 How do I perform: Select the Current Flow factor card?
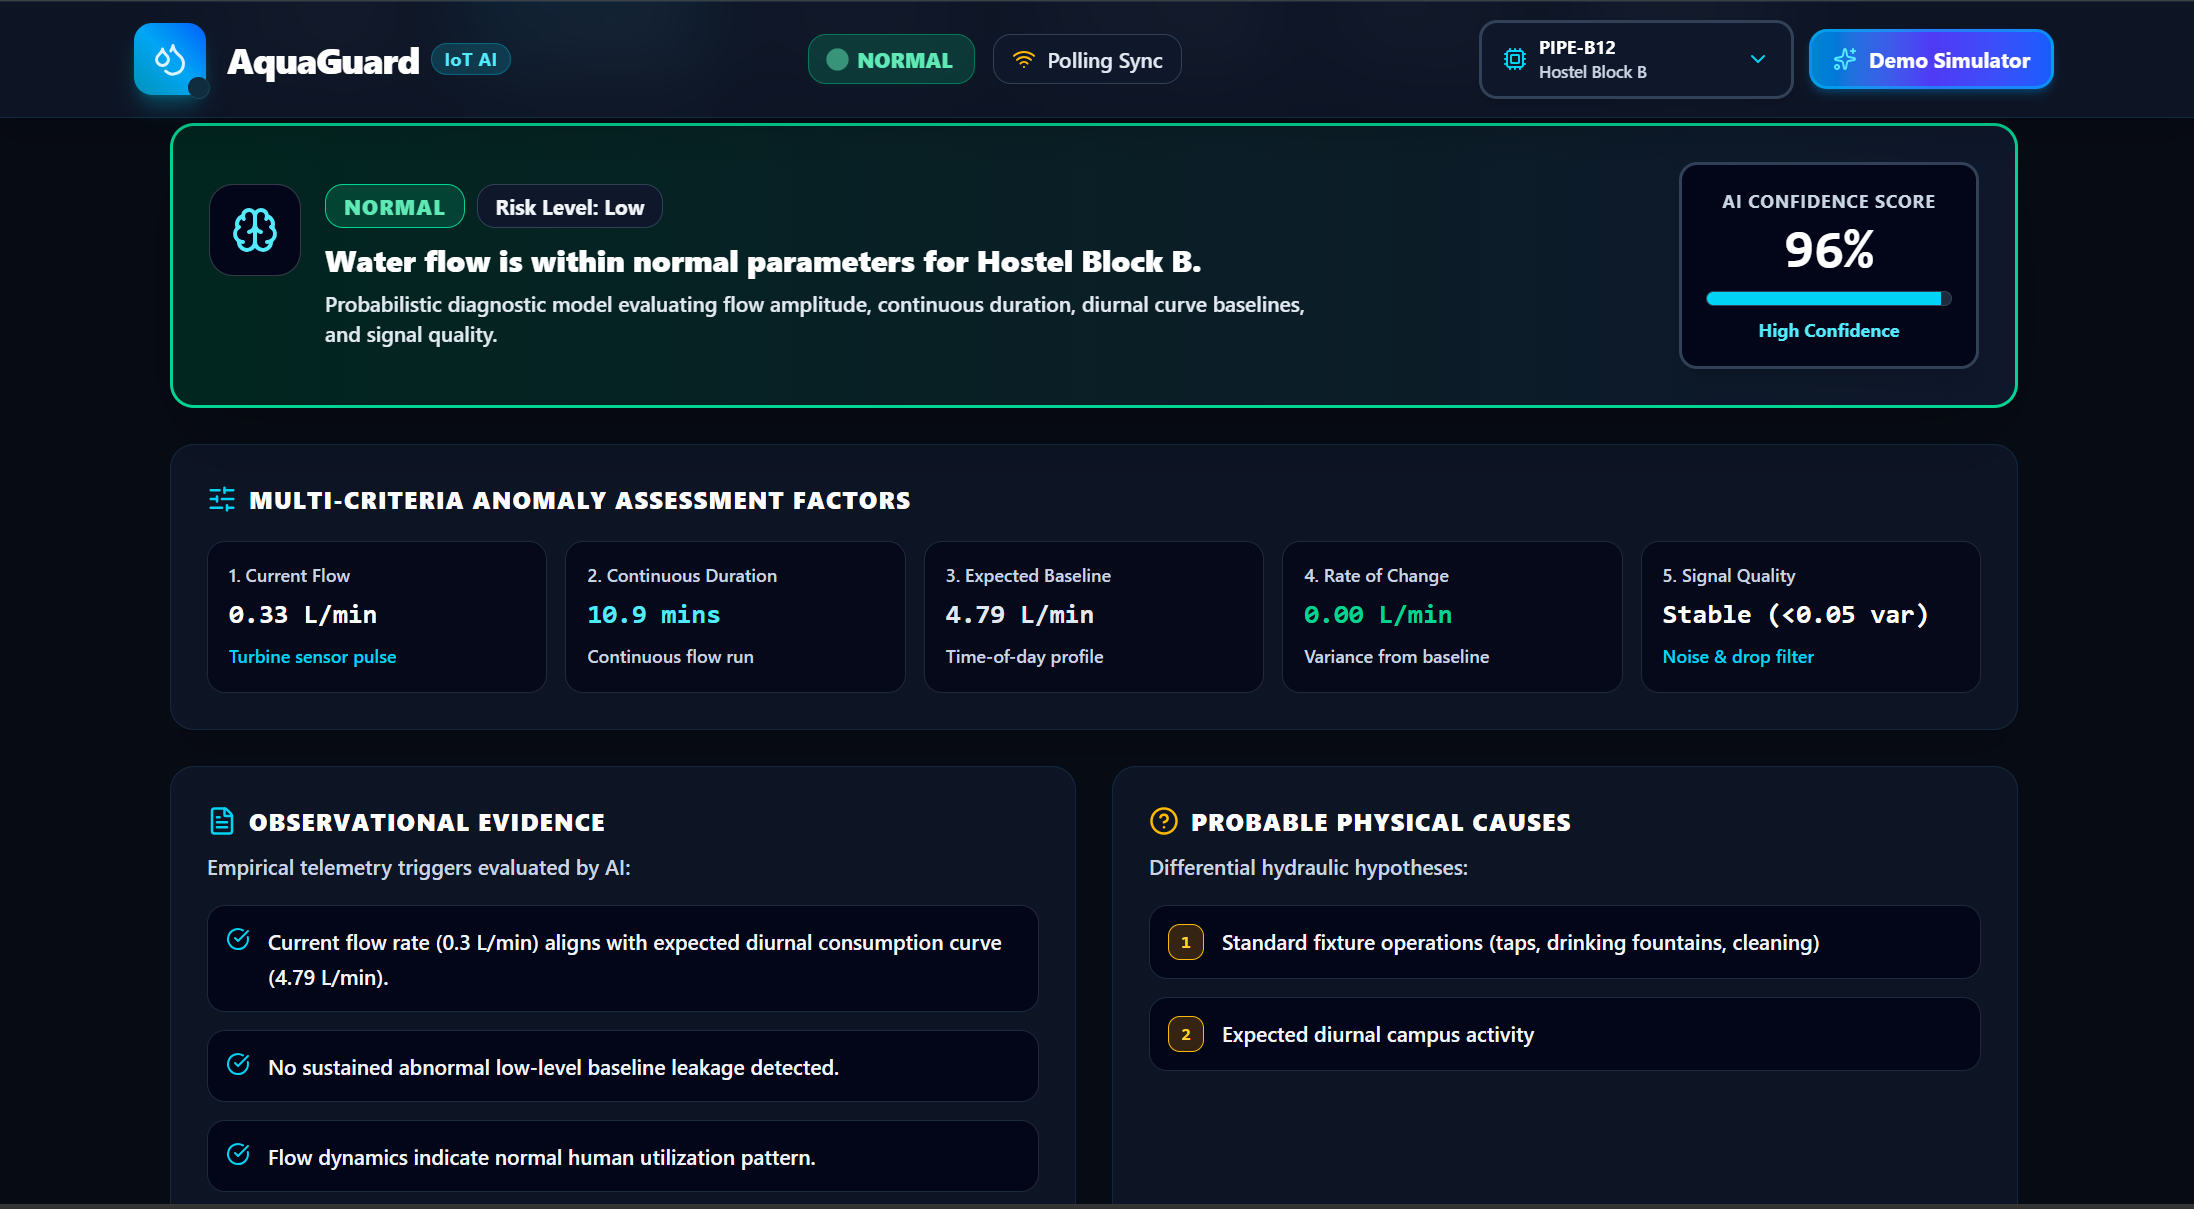click(x=377, y=617)
